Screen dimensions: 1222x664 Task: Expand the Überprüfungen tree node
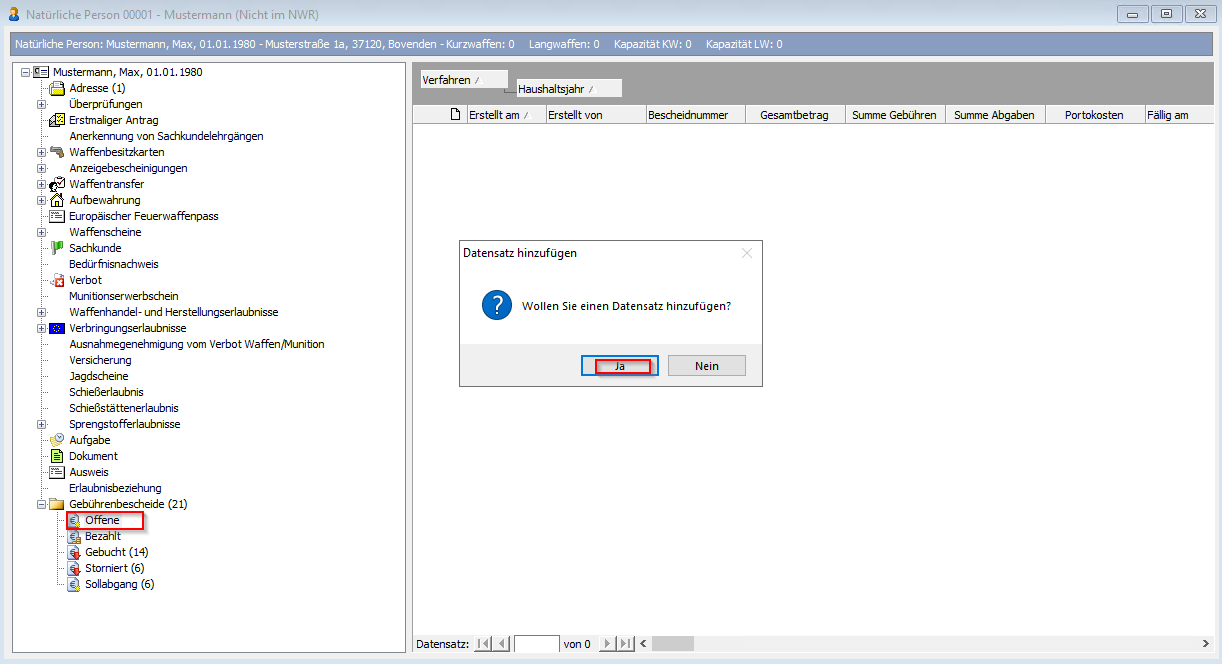pyautogui.click(x=41, y=104)
